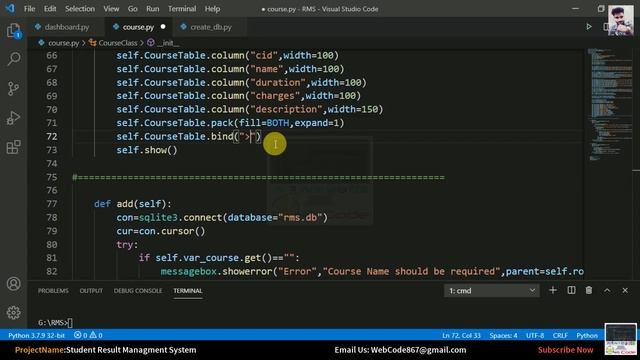Click line number 77 in the gutter

point(52,204)
